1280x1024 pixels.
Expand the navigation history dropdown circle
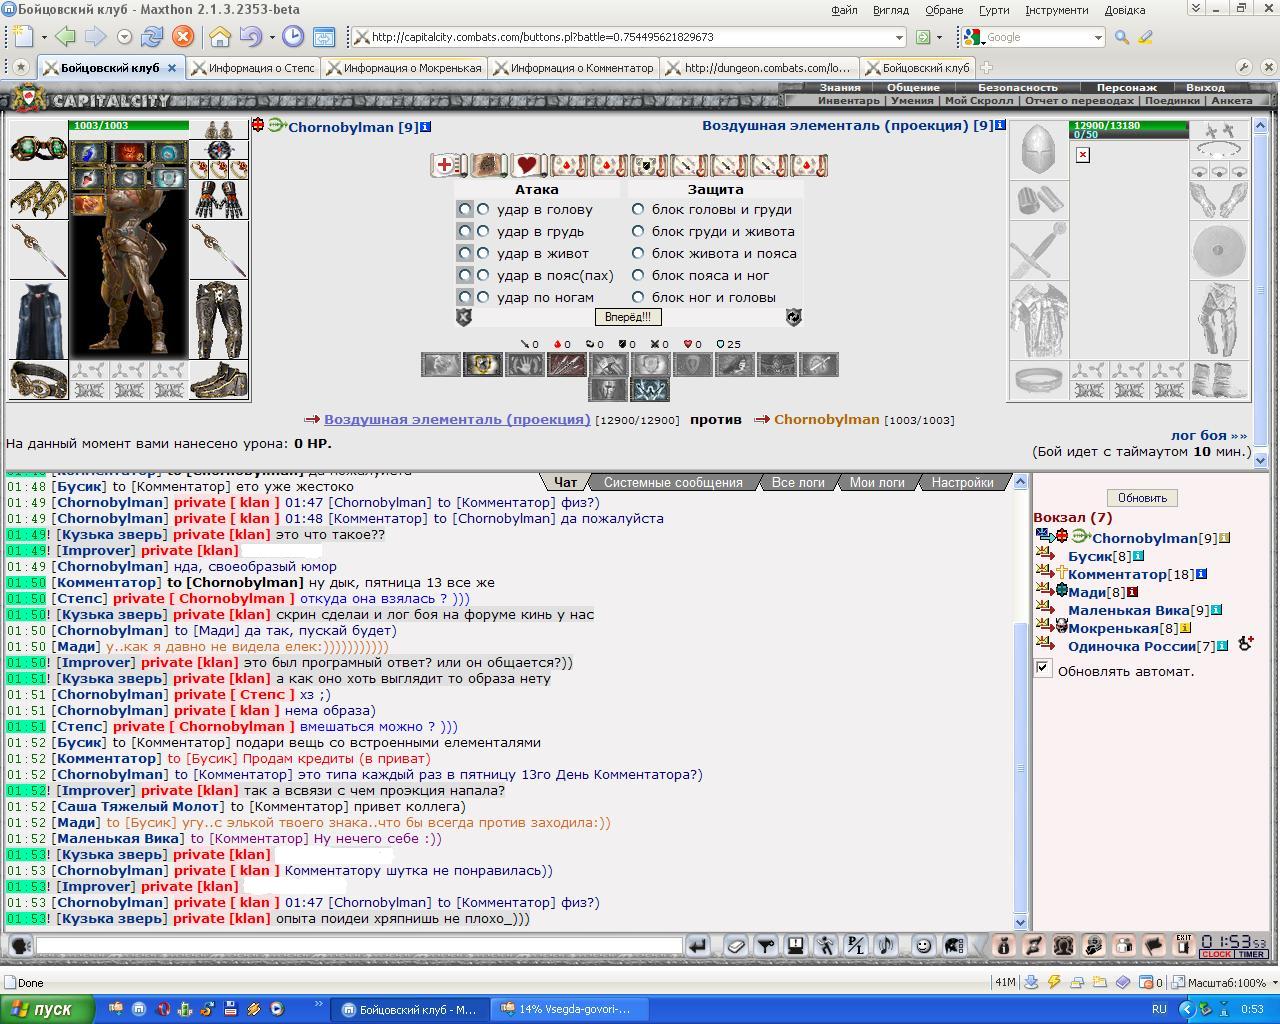pyautogui.click(x=124, y=37)
